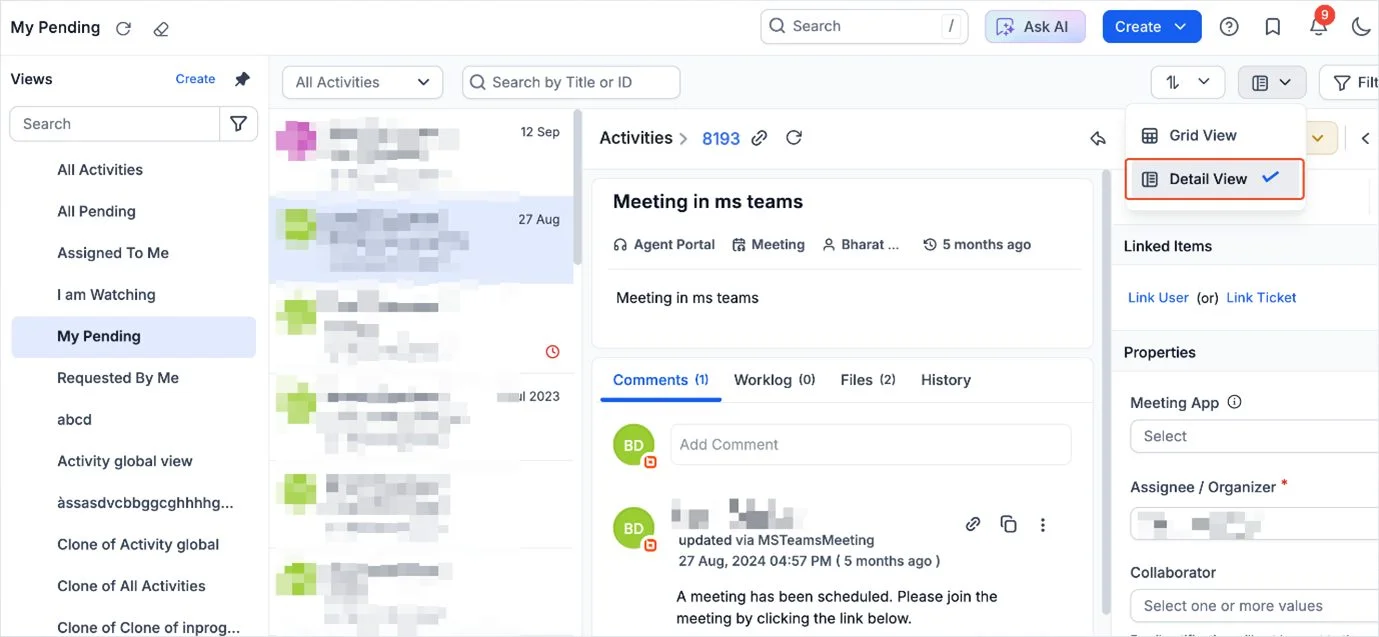The width and height of the screenshot is (1379, 637).
Task: Switch to the Worklog tab
Action: pos(774,380)
